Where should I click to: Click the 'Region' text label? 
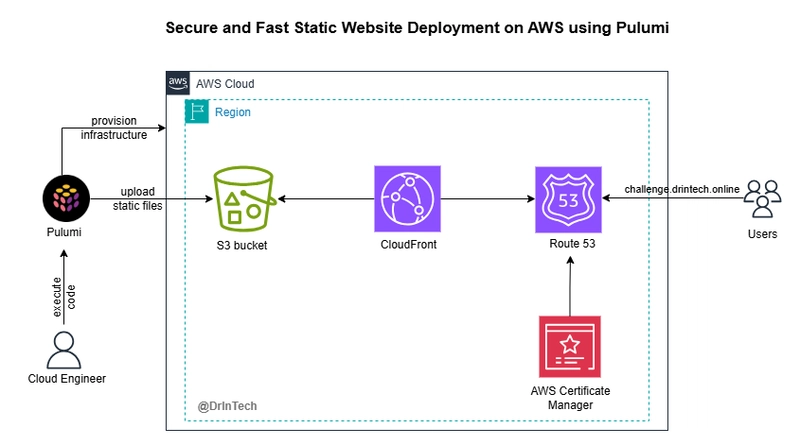coord(233,112)
